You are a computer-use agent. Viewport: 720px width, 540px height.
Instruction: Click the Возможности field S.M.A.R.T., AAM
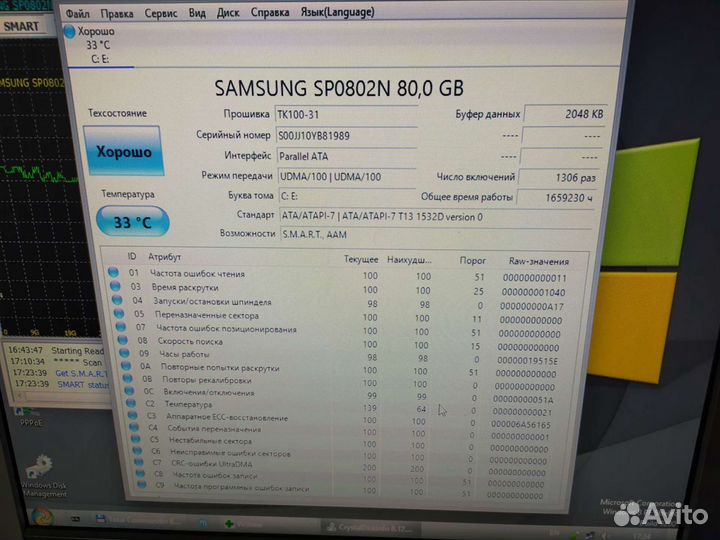pos(435,235)
